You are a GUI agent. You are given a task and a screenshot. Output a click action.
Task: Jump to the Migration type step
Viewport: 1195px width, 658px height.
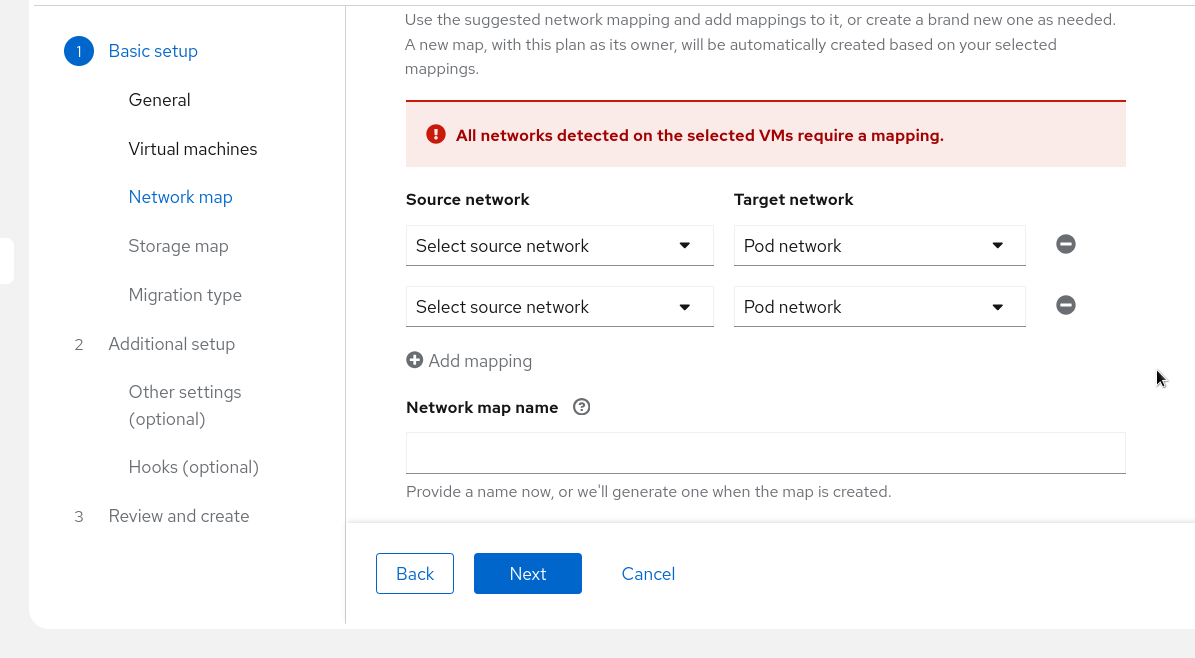185,295
